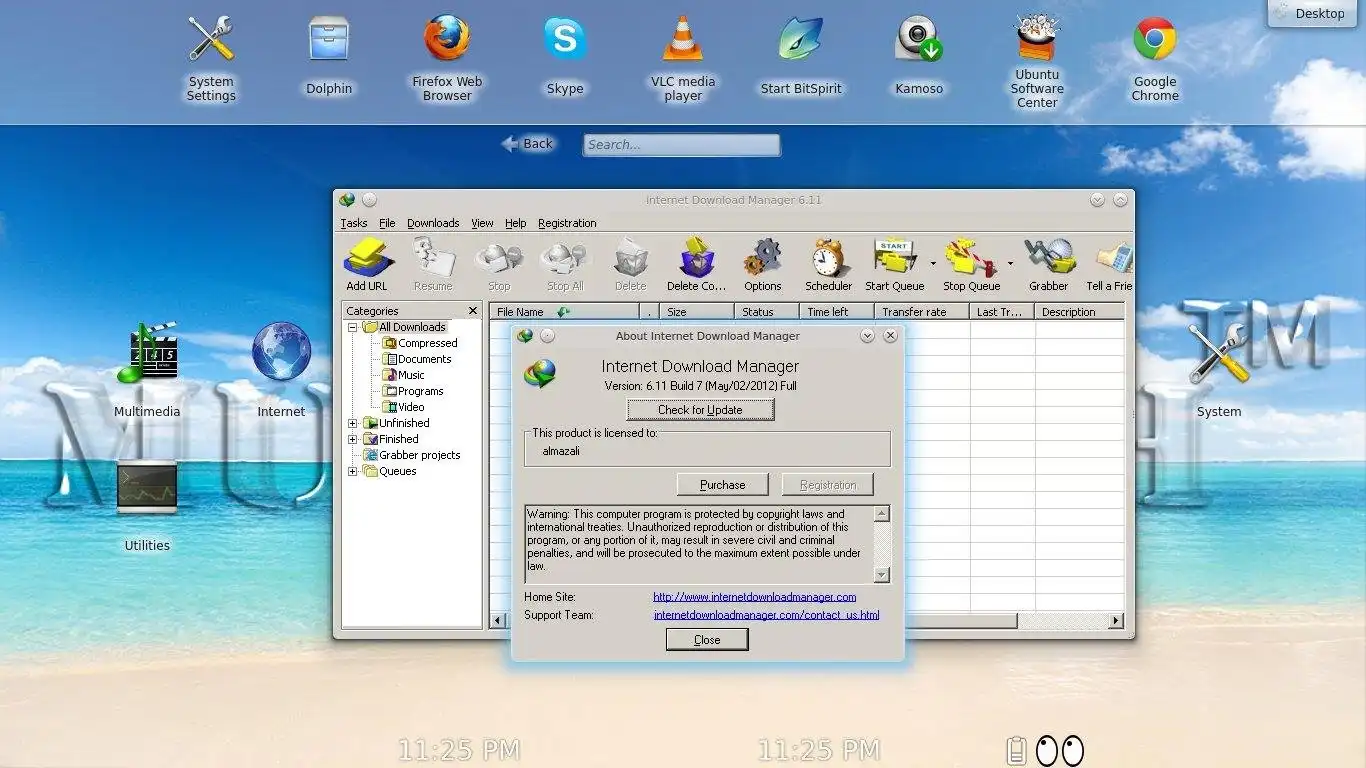This screenshot has height=768, width=1366.
Task: Click the horizontal scrollbar of download list
Action: (x=806, y=621)
